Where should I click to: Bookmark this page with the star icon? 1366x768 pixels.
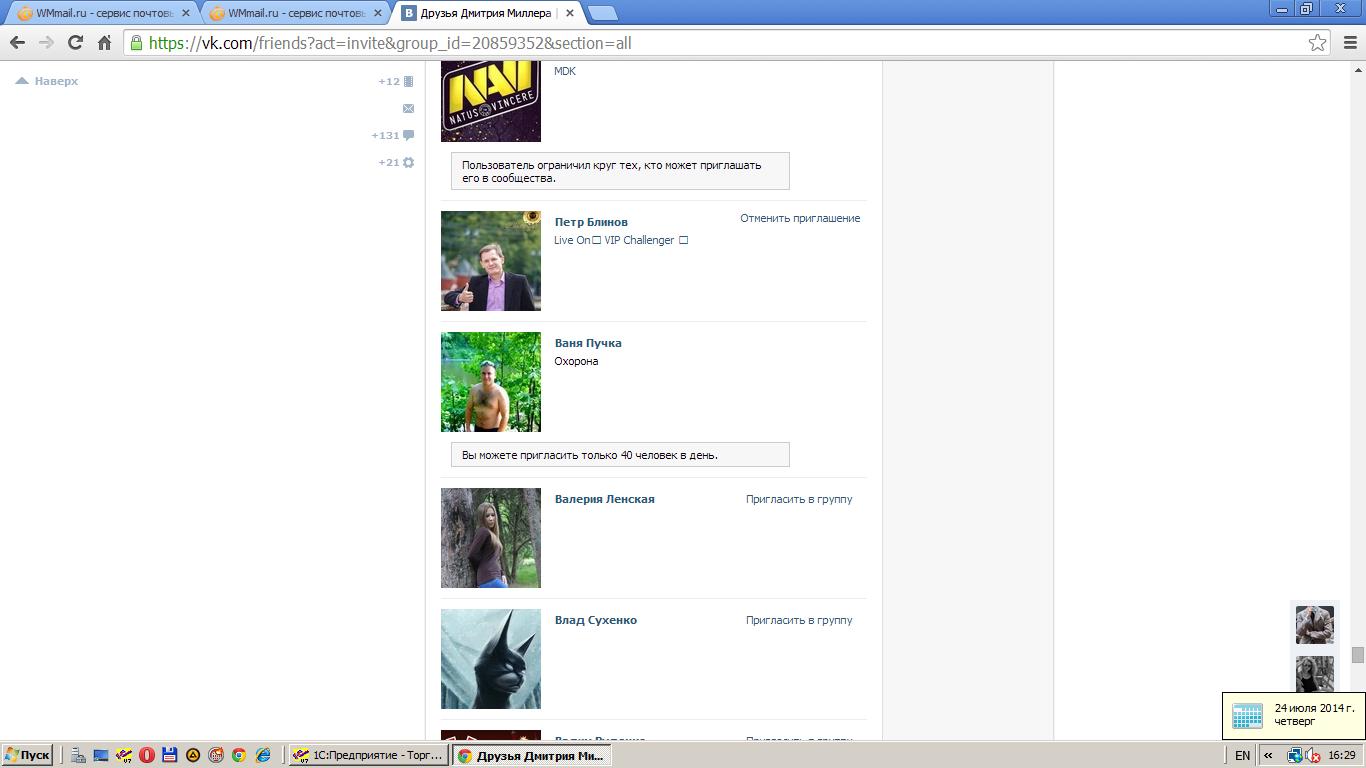[x=1317, y=43]
